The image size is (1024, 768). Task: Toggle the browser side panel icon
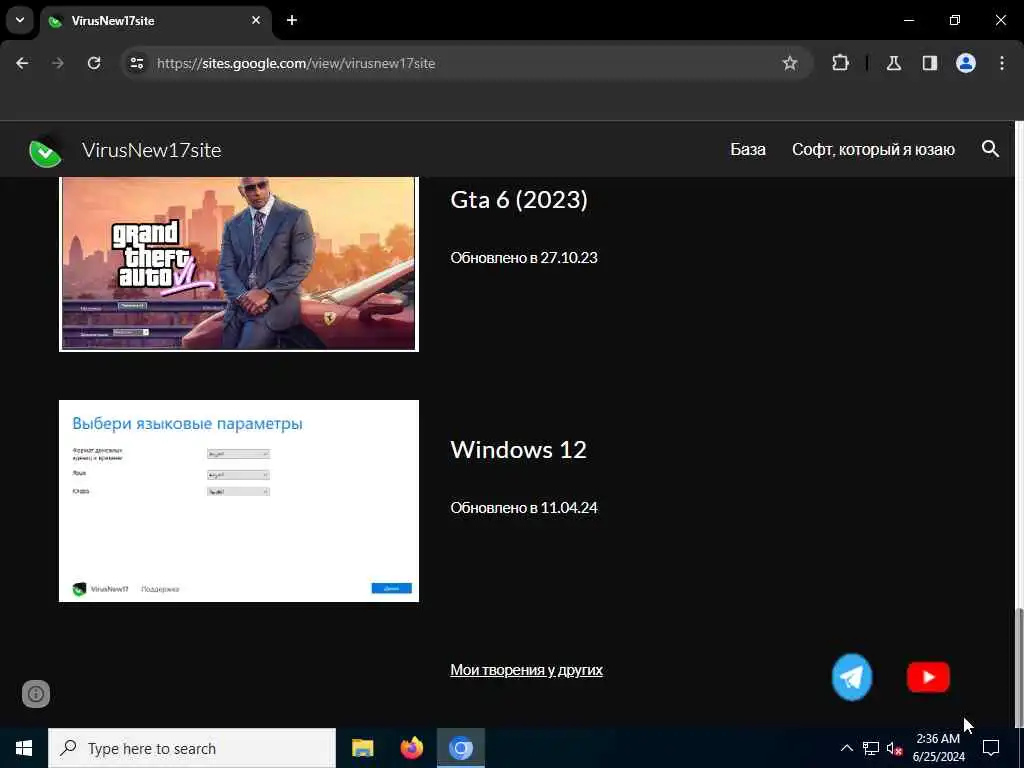[x=930, y=63]
